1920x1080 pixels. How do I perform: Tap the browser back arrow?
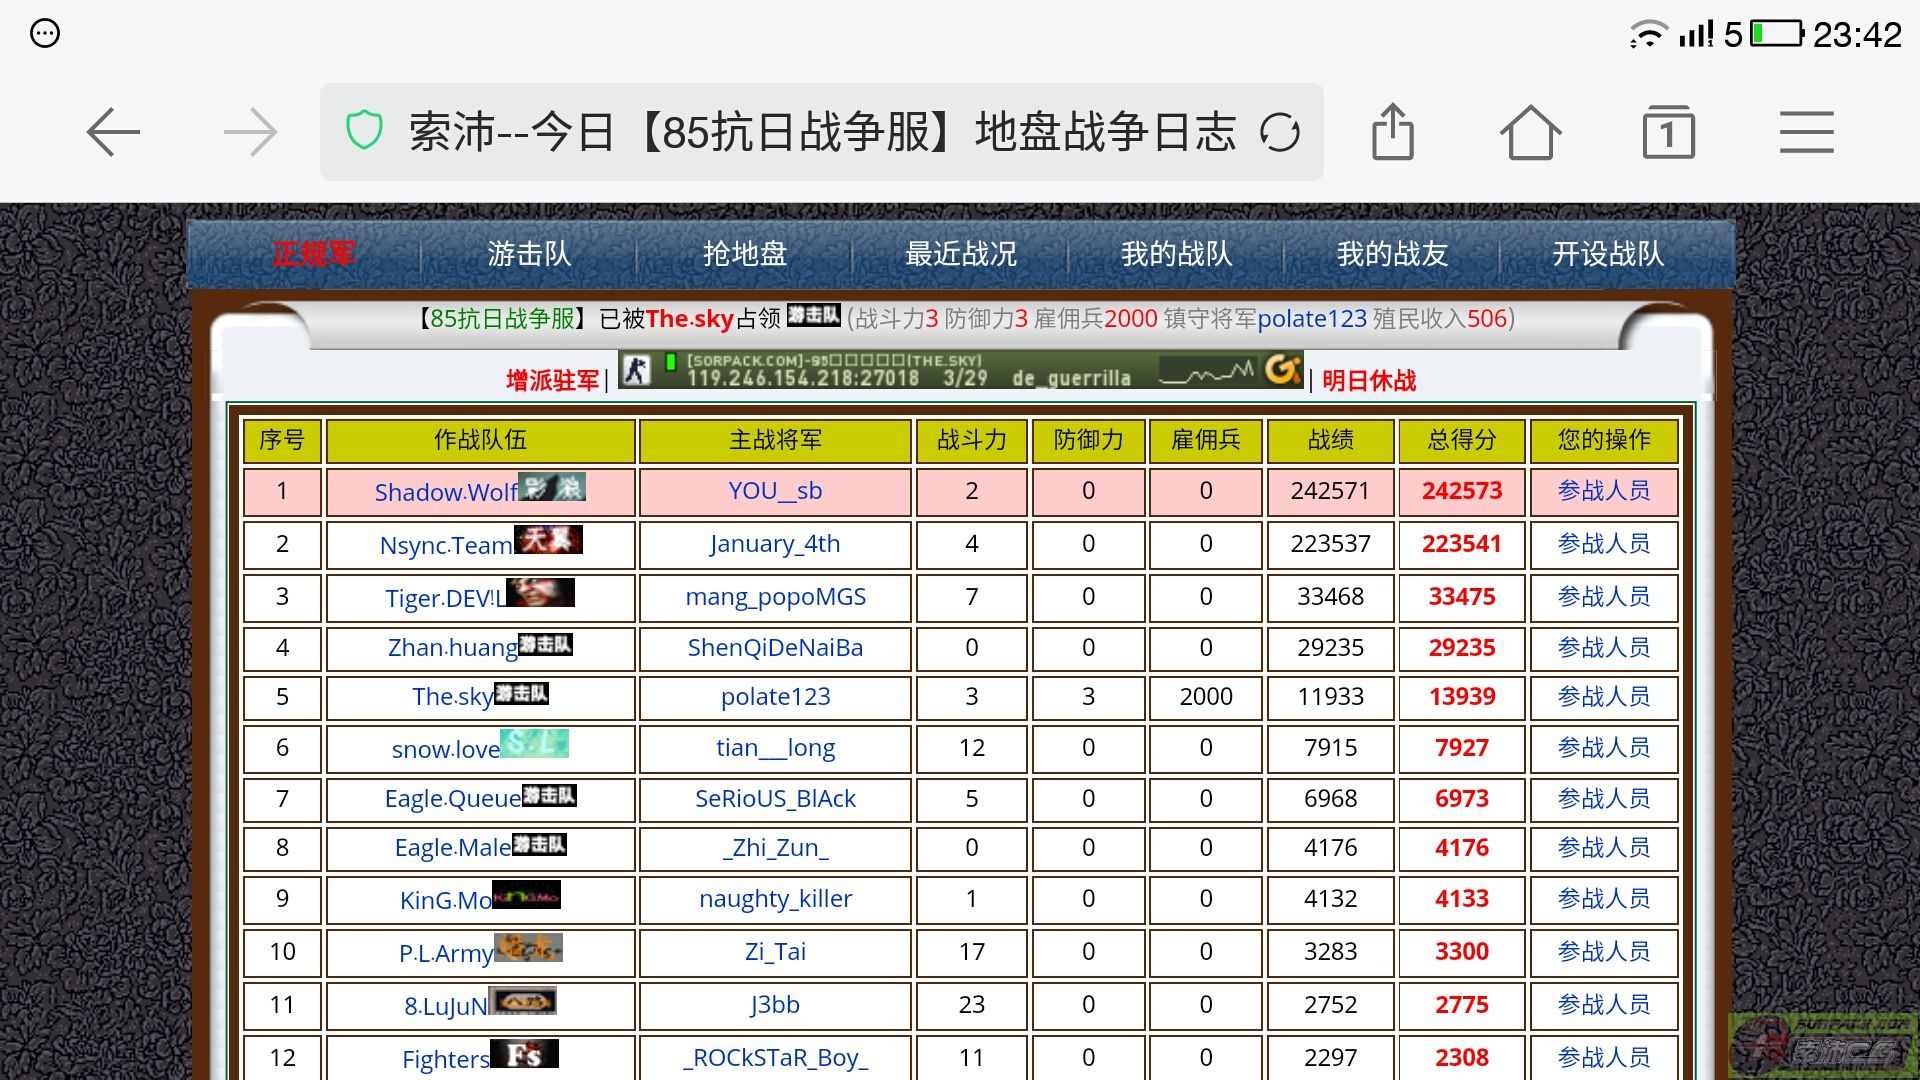[113, 132]
